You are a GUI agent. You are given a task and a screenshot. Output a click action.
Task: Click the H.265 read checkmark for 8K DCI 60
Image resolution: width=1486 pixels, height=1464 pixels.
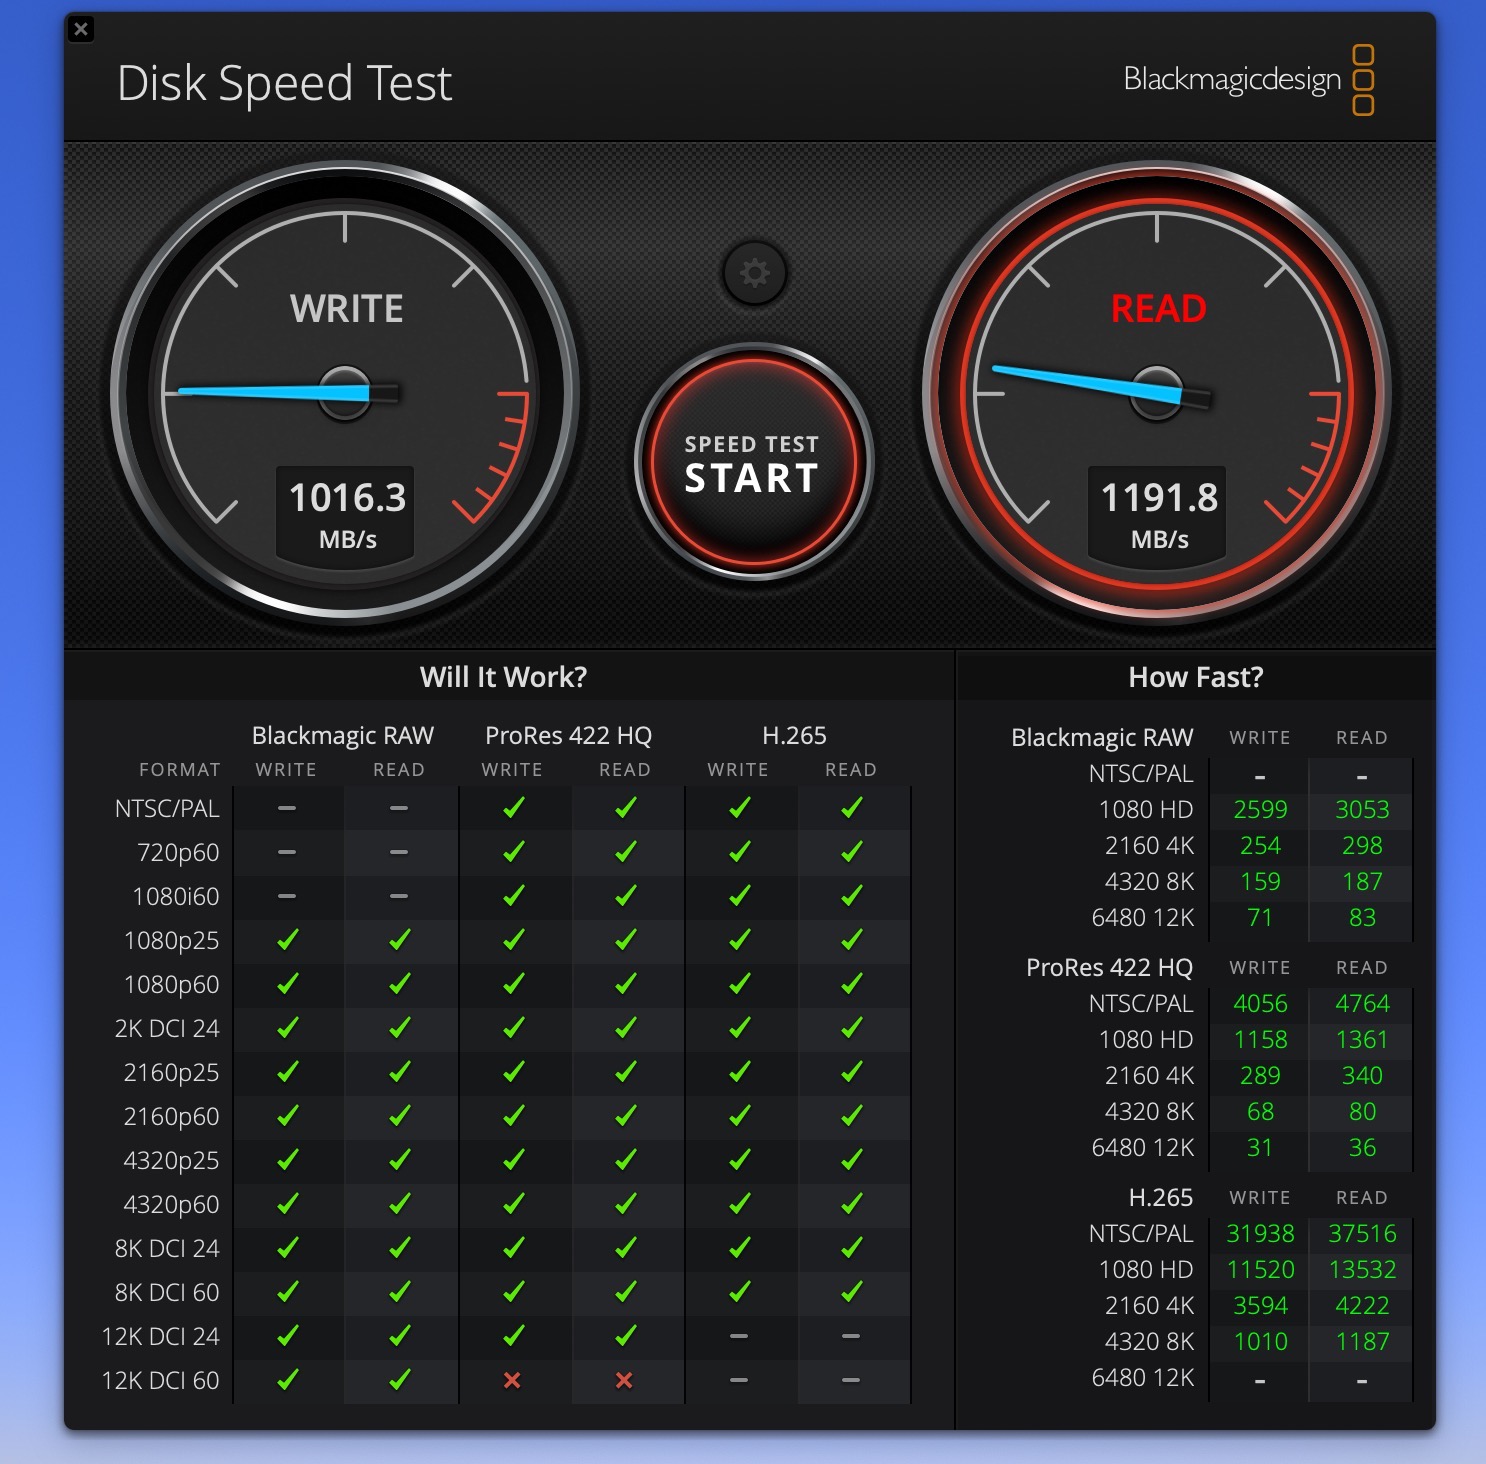point(852,1292)
